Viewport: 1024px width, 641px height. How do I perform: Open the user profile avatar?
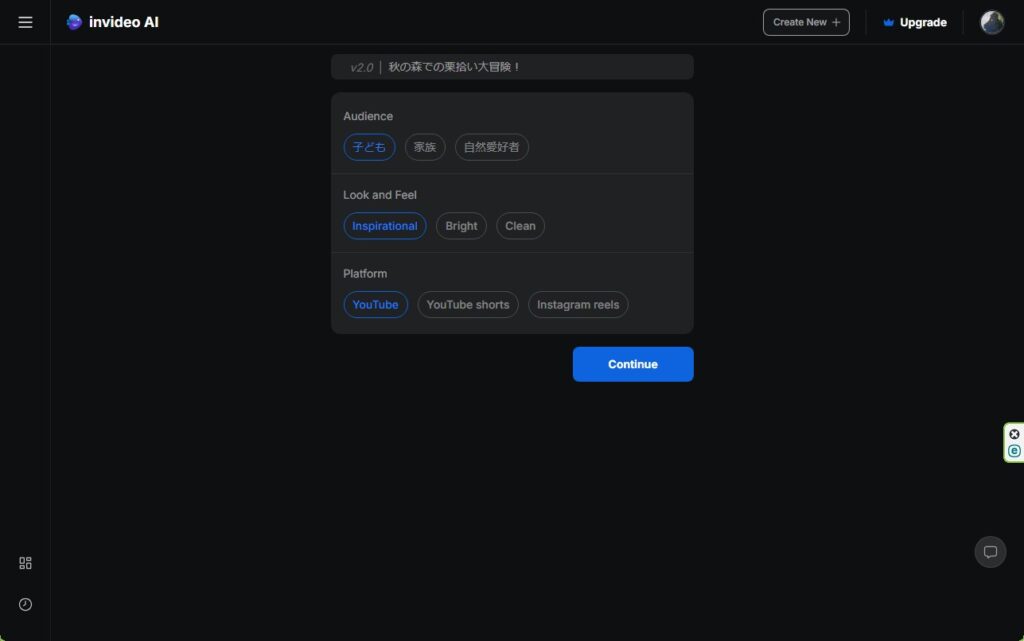(x=991, y=22)
